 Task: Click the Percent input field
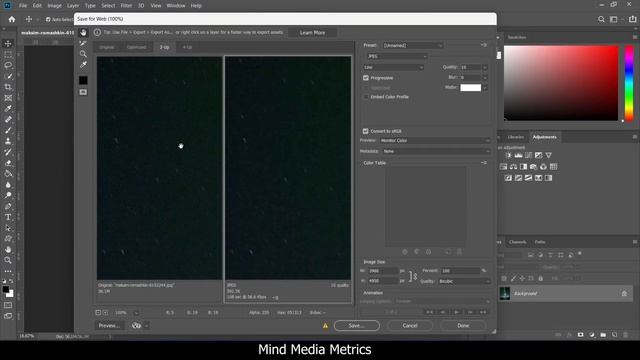460,271
